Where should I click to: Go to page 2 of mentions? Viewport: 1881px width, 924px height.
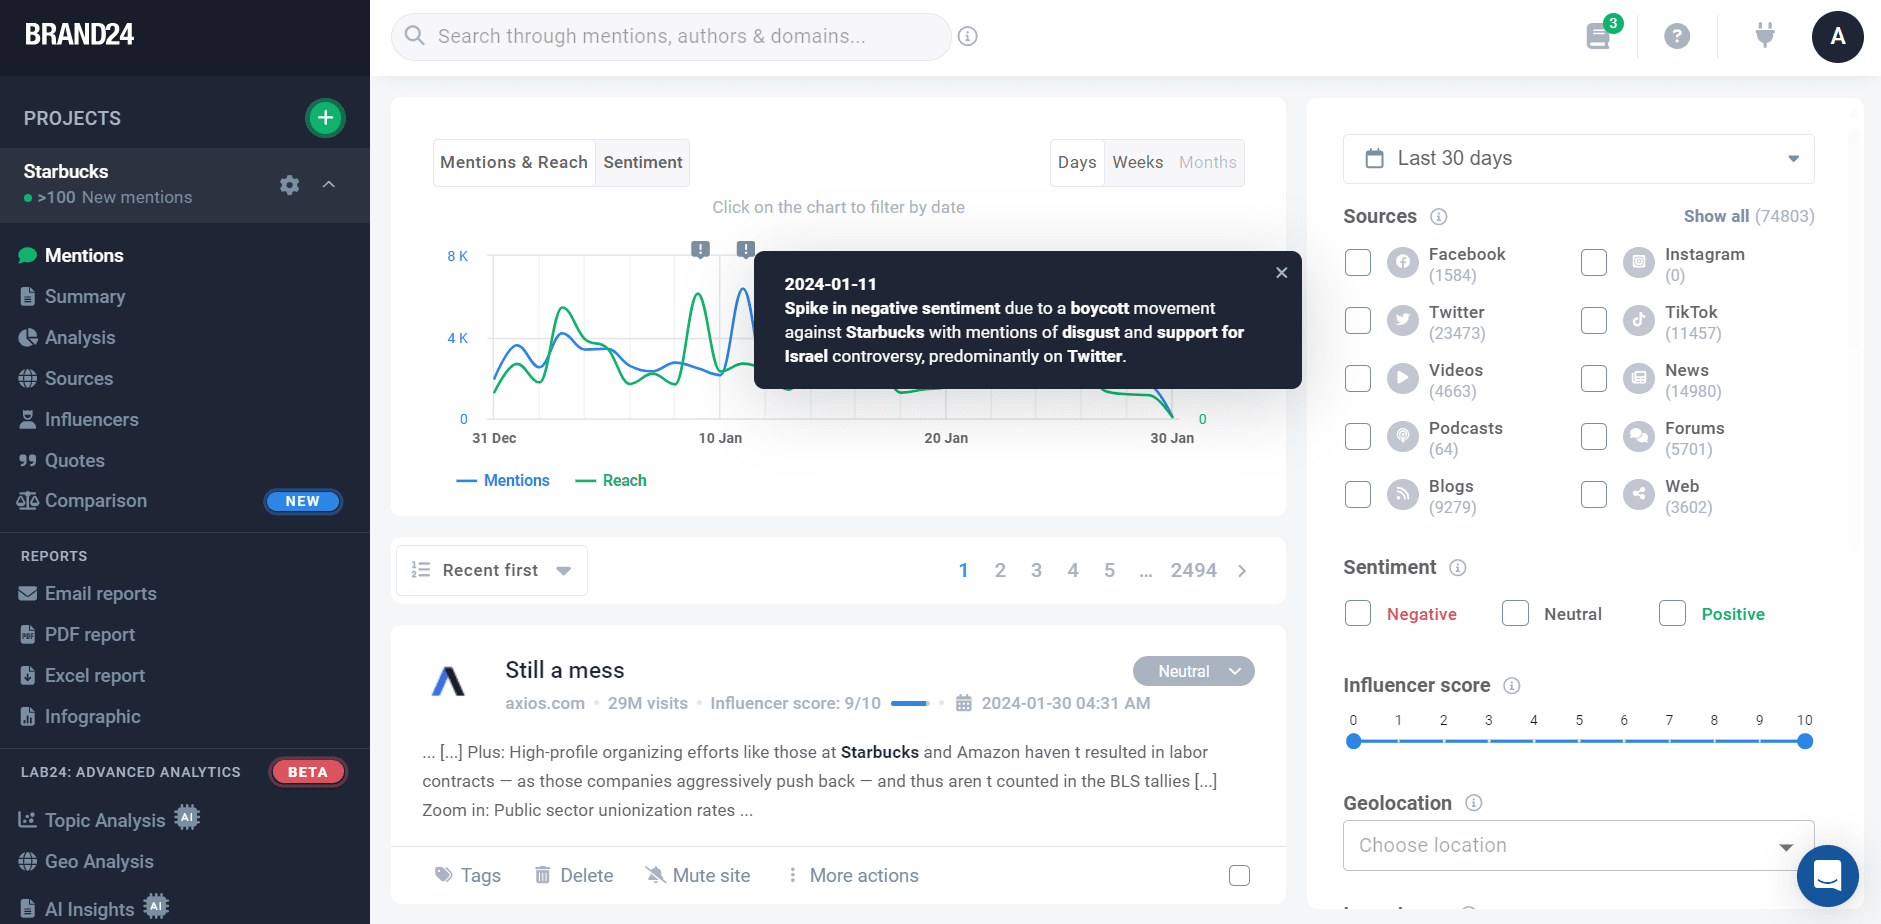click(1000, 570)
